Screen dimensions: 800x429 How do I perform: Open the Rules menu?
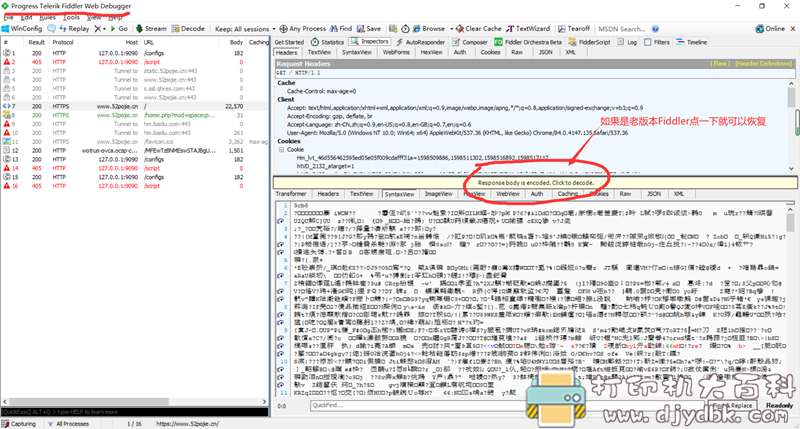47,17
